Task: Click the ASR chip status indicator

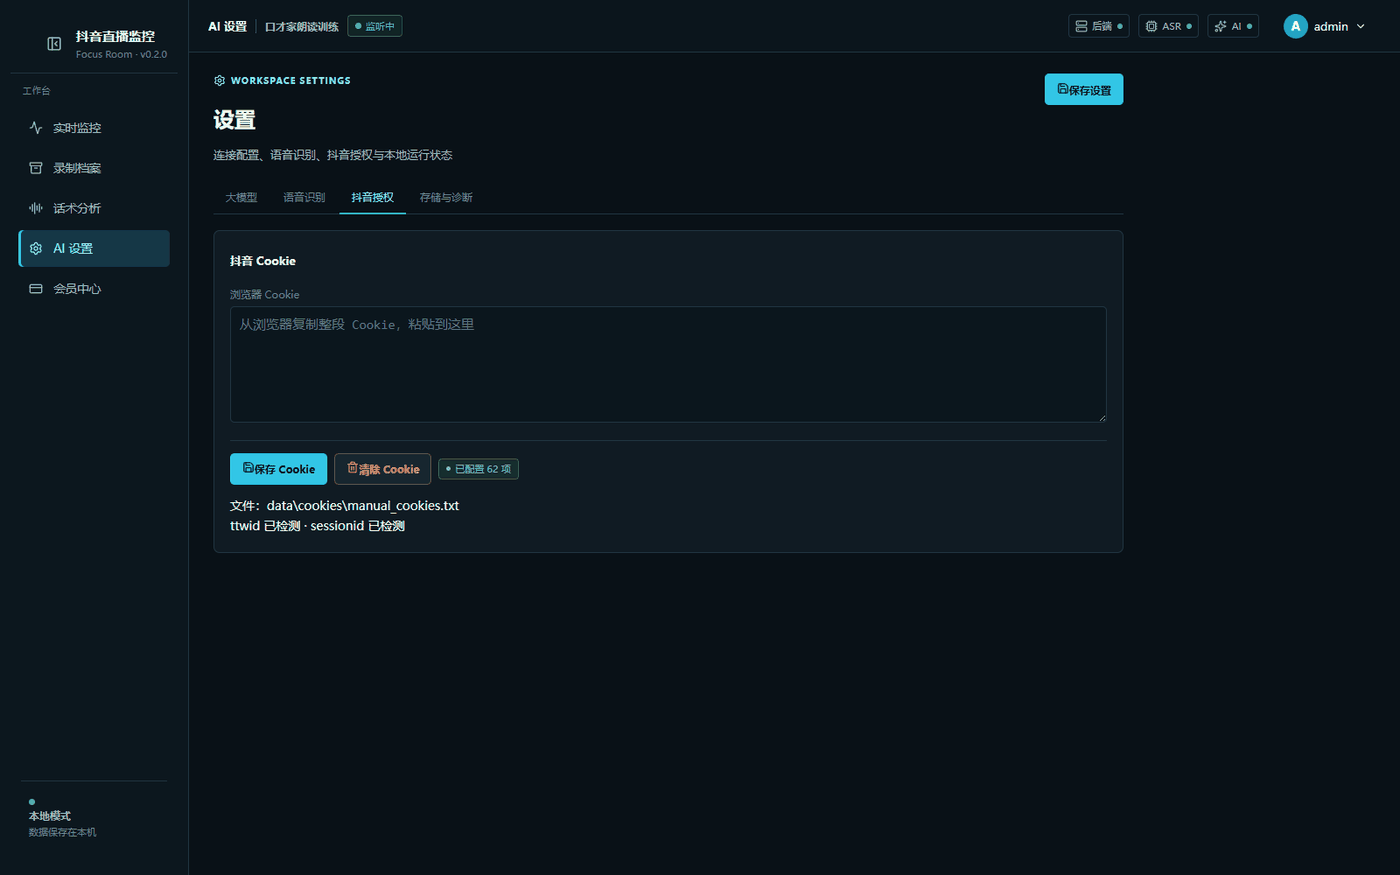Action: [1168, 26]
